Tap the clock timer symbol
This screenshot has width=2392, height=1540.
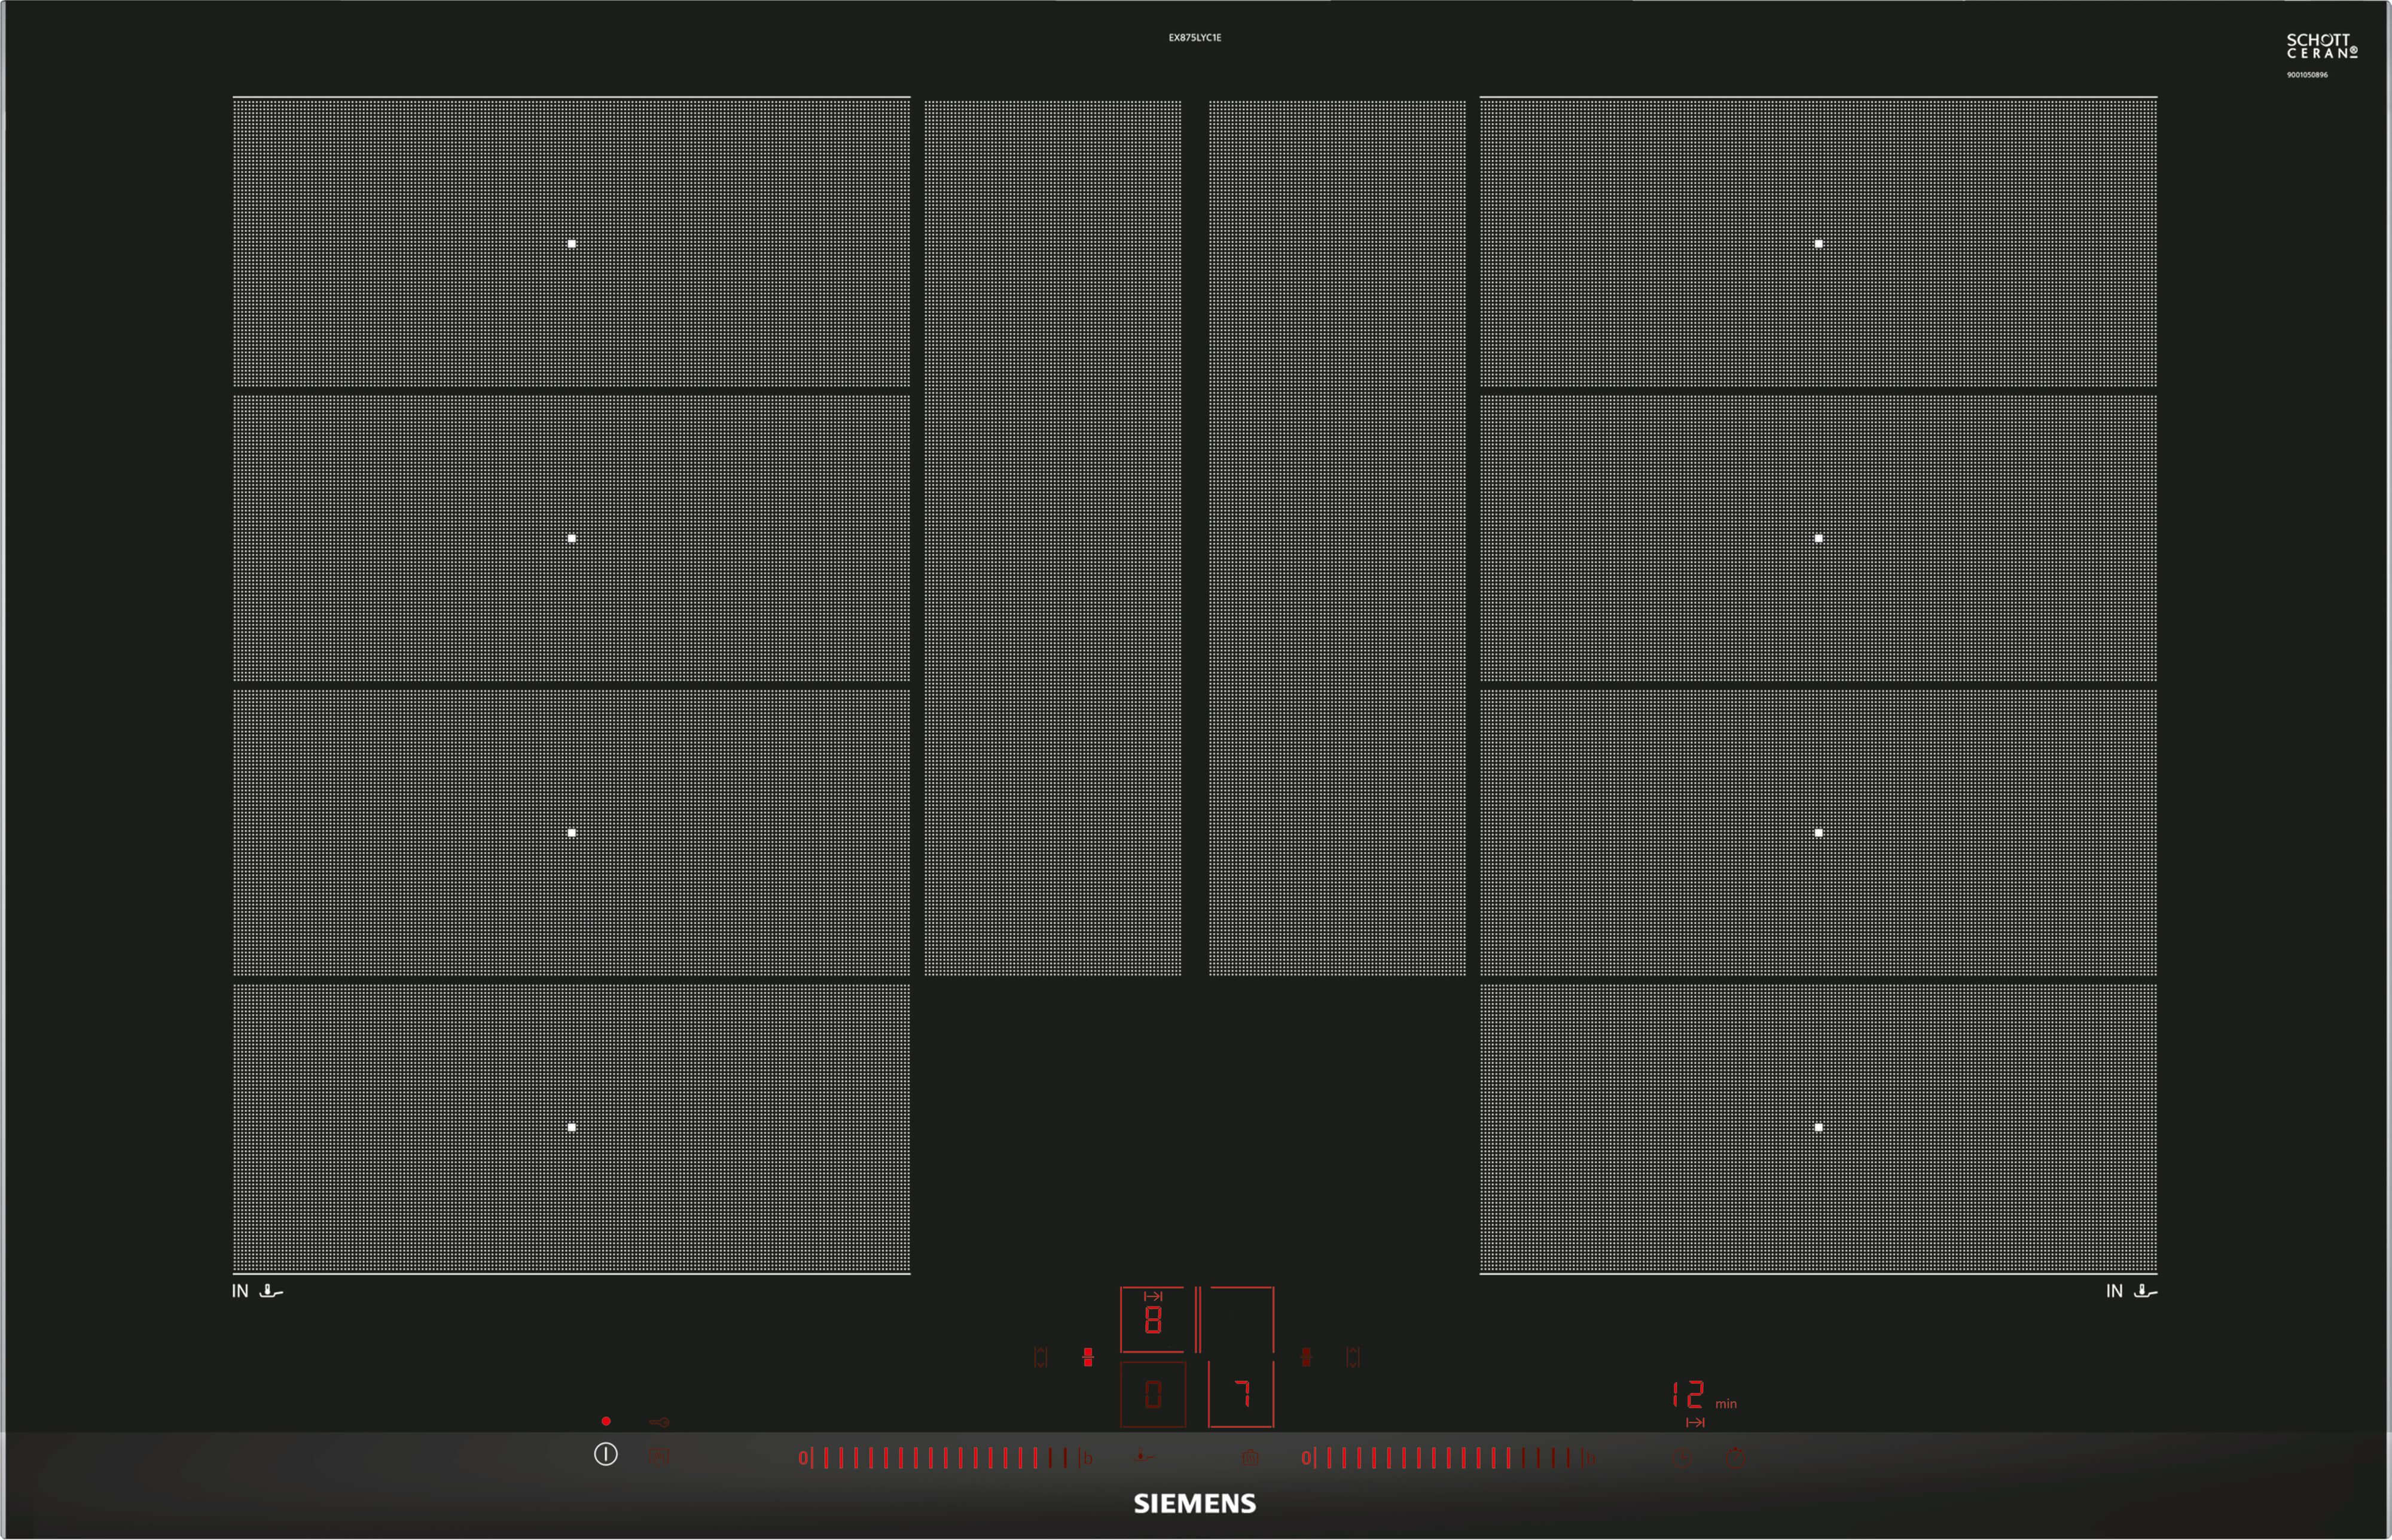click(x=1682, y=1459)
